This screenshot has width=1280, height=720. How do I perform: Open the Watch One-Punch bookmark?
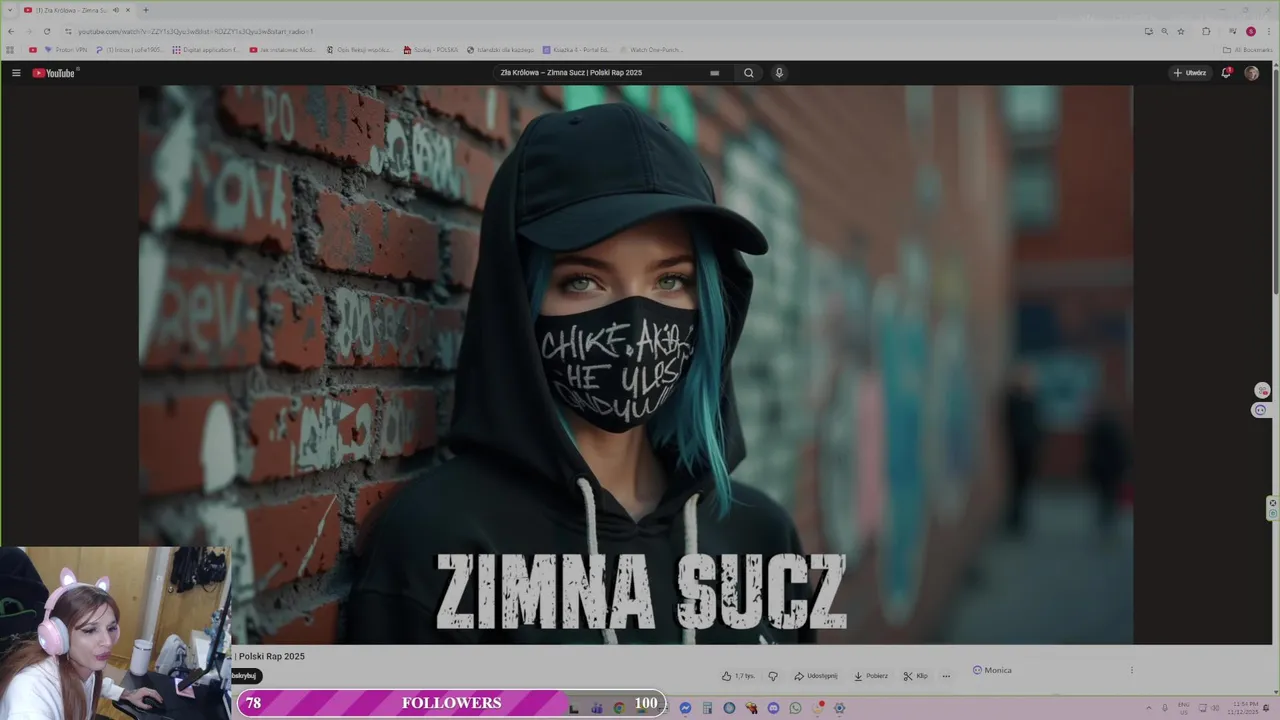(651, 50)
